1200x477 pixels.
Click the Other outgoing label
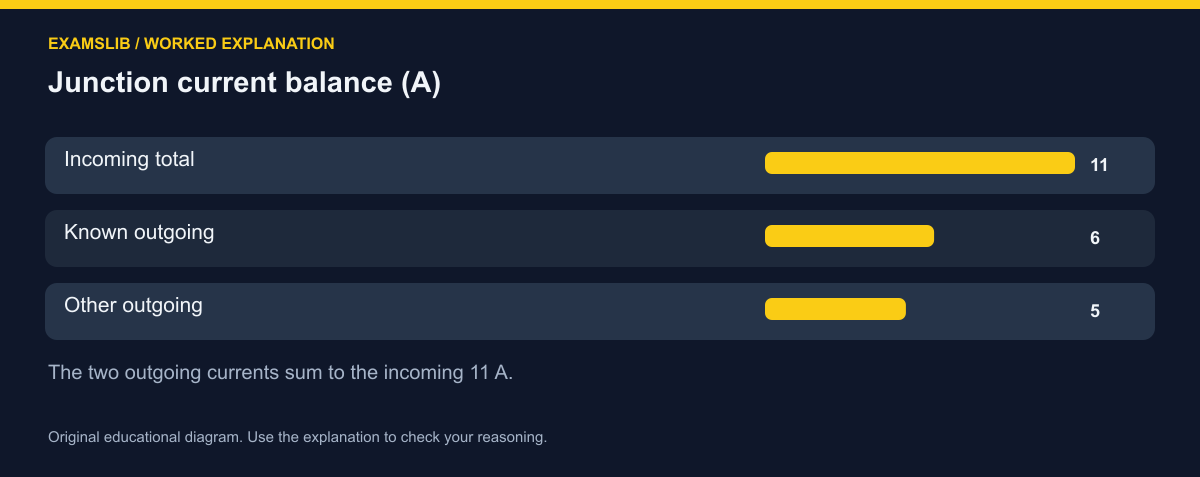pyautogui.click(x=133, y=305)
